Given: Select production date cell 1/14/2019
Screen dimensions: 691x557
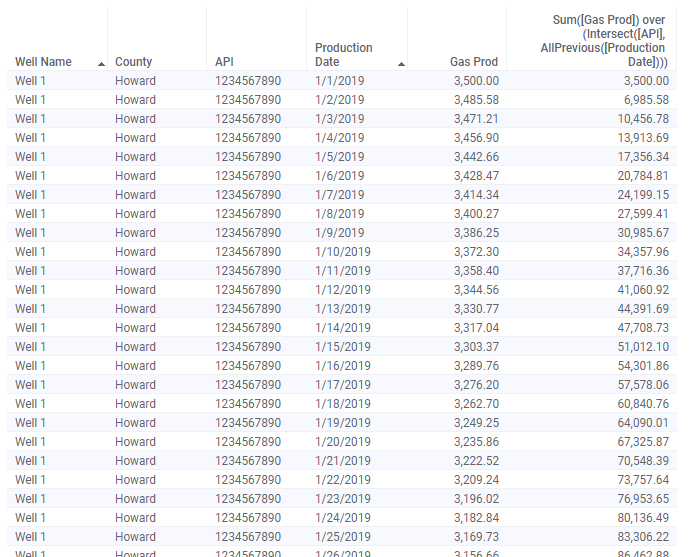Looking at the screenshot, I should 343,327.
